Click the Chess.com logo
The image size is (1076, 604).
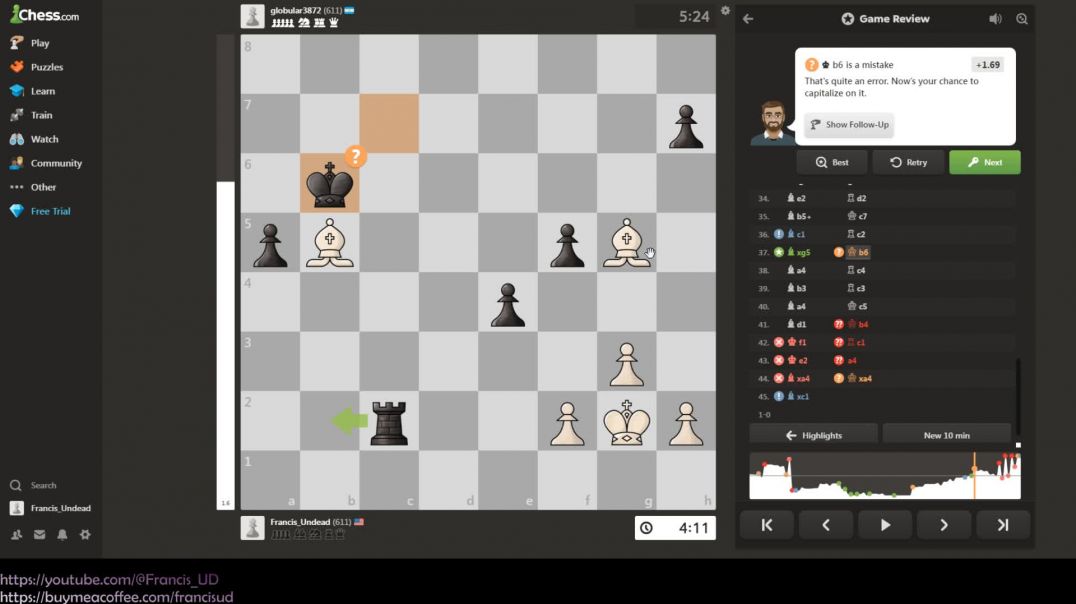[x=45, y=14]
